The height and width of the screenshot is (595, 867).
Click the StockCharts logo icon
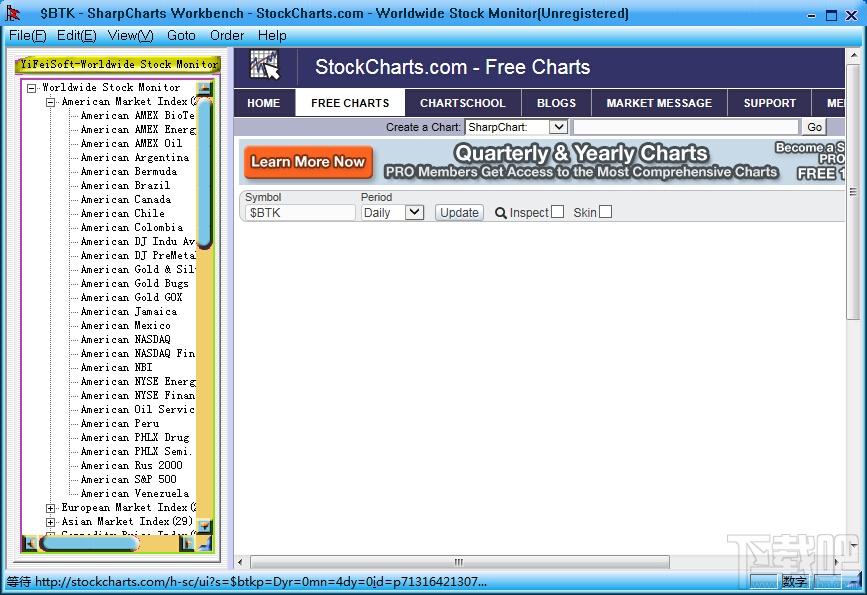pyautogui.click(x=265, y=65)
